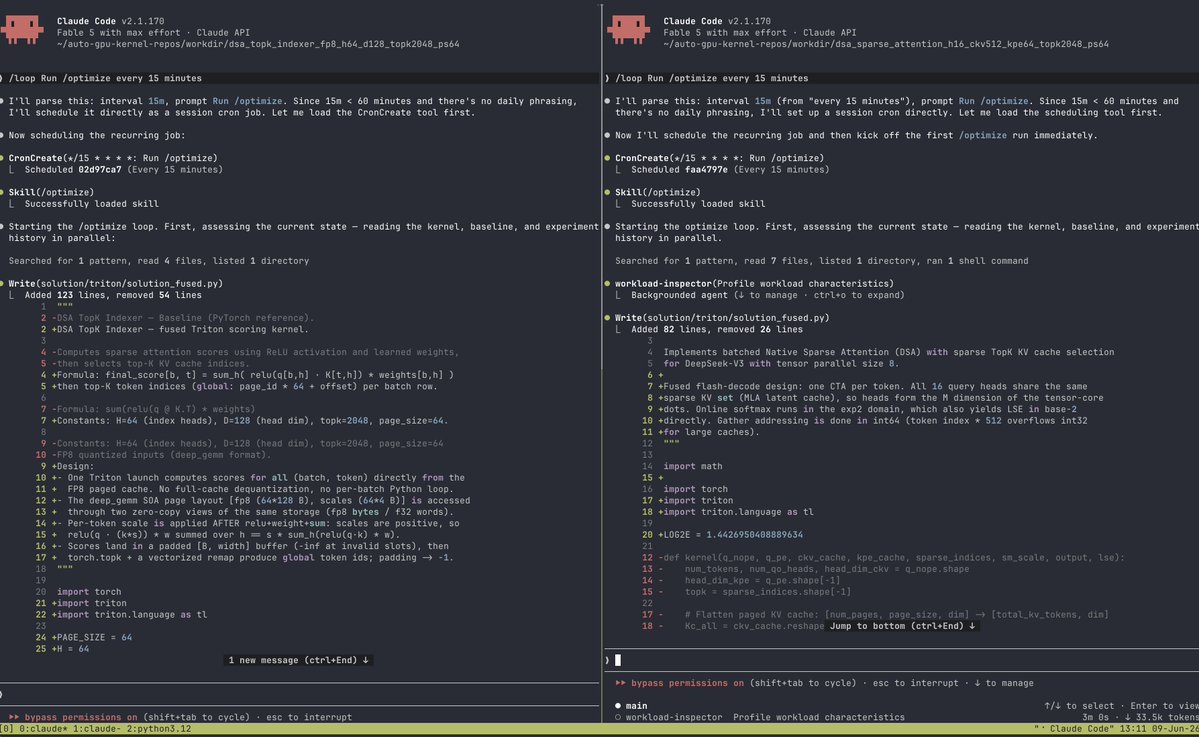The height and width of the screenshot is (737, 1199).
Task: Switch to tmux window 2:python3.12
Action: 159,729
